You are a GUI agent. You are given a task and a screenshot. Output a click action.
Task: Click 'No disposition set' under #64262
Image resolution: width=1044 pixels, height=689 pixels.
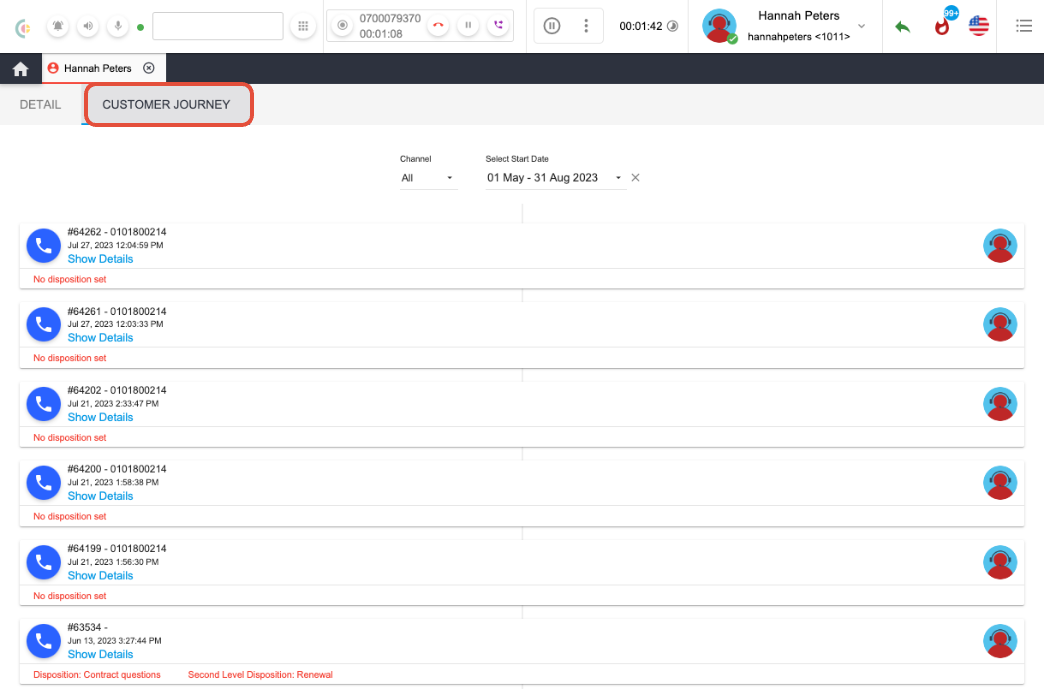click(70, 279)
